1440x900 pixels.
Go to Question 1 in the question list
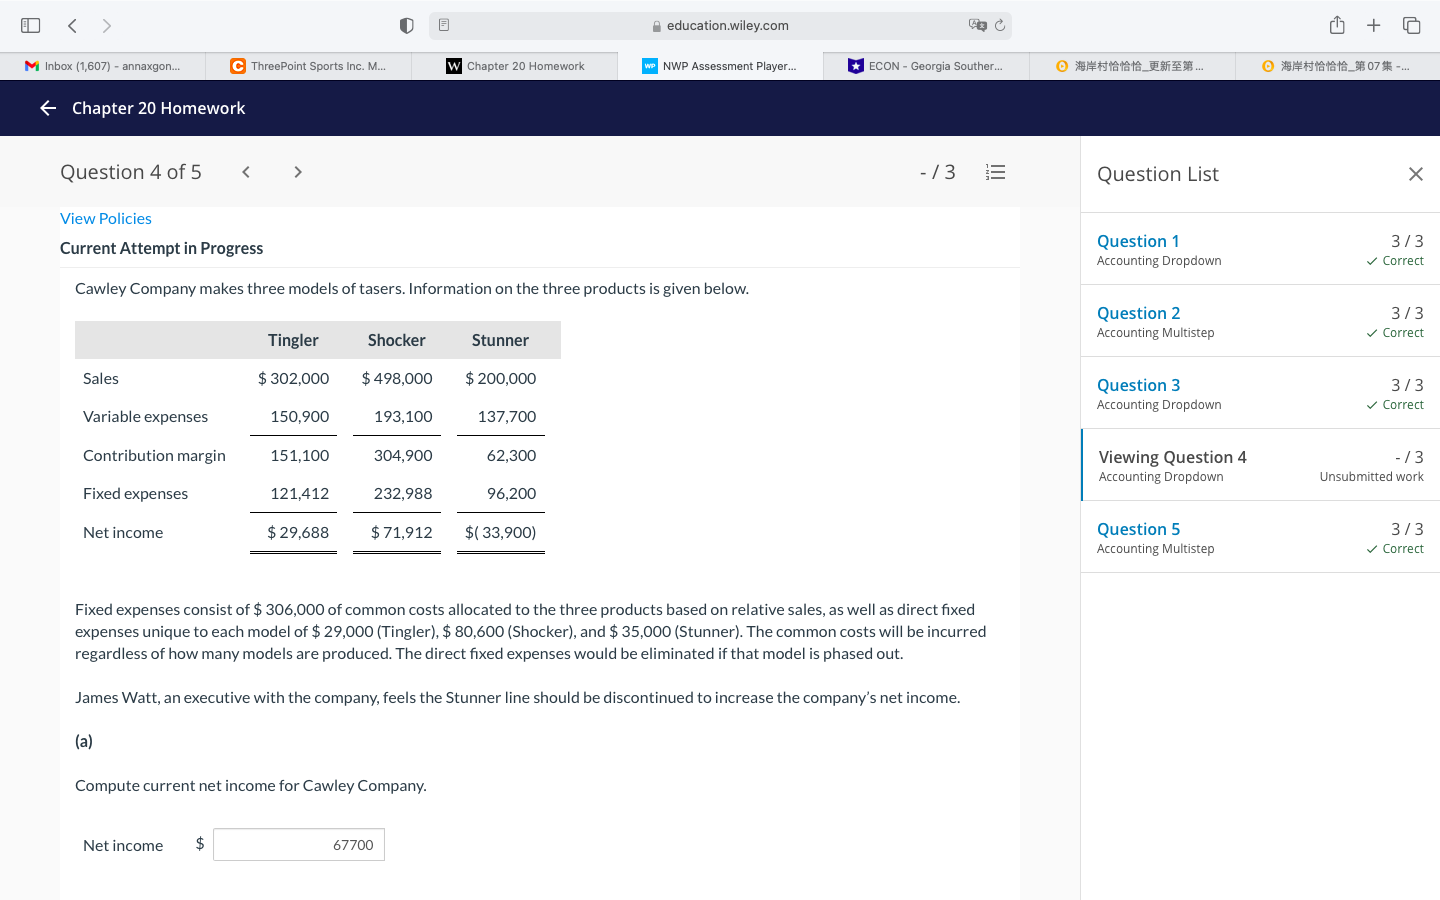(x=1138, y=241)
